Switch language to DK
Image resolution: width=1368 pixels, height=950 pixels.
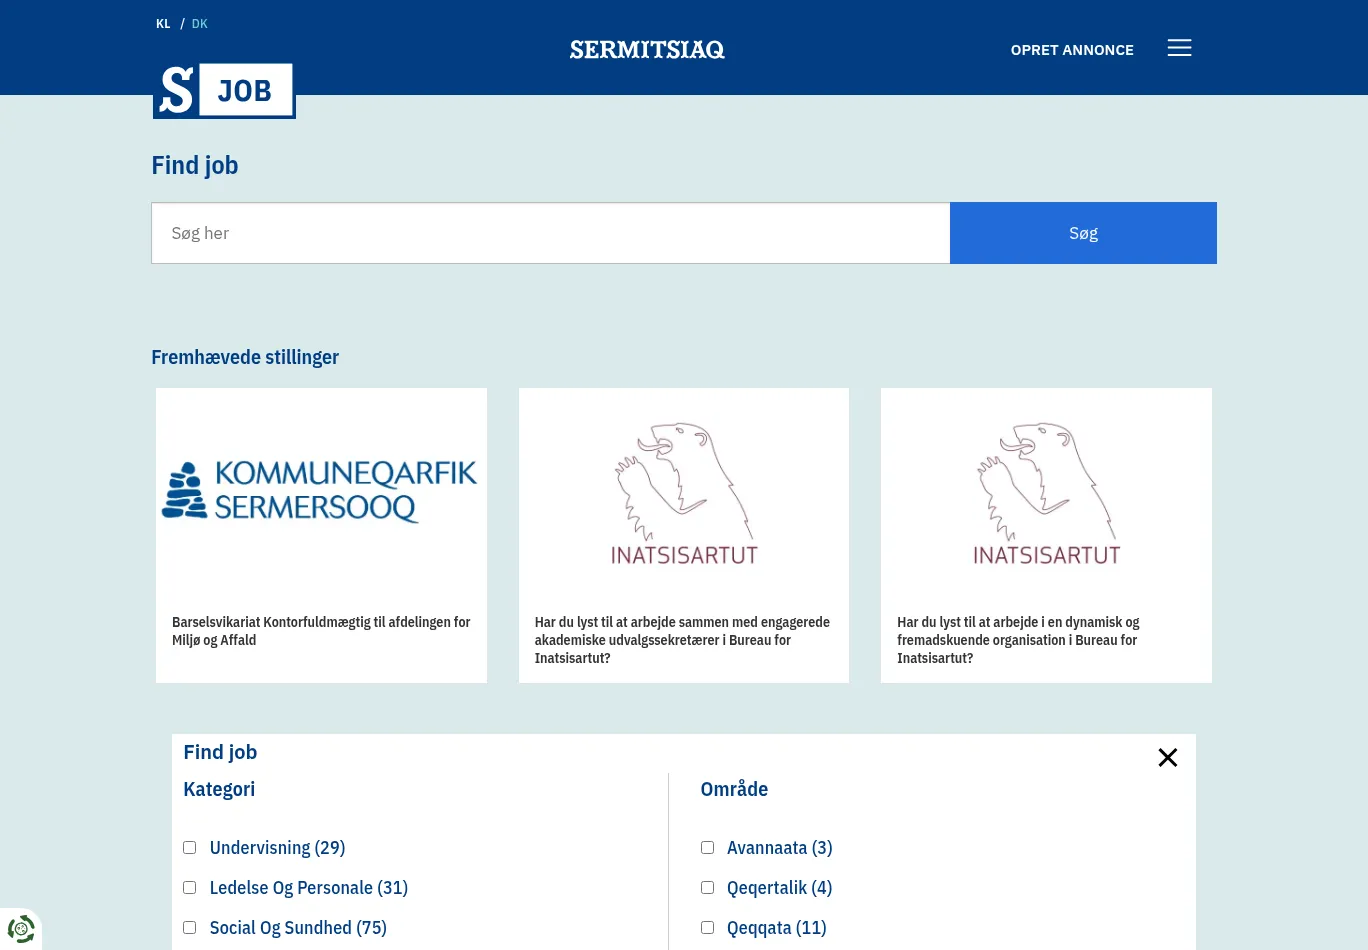(x=200, y=24)
